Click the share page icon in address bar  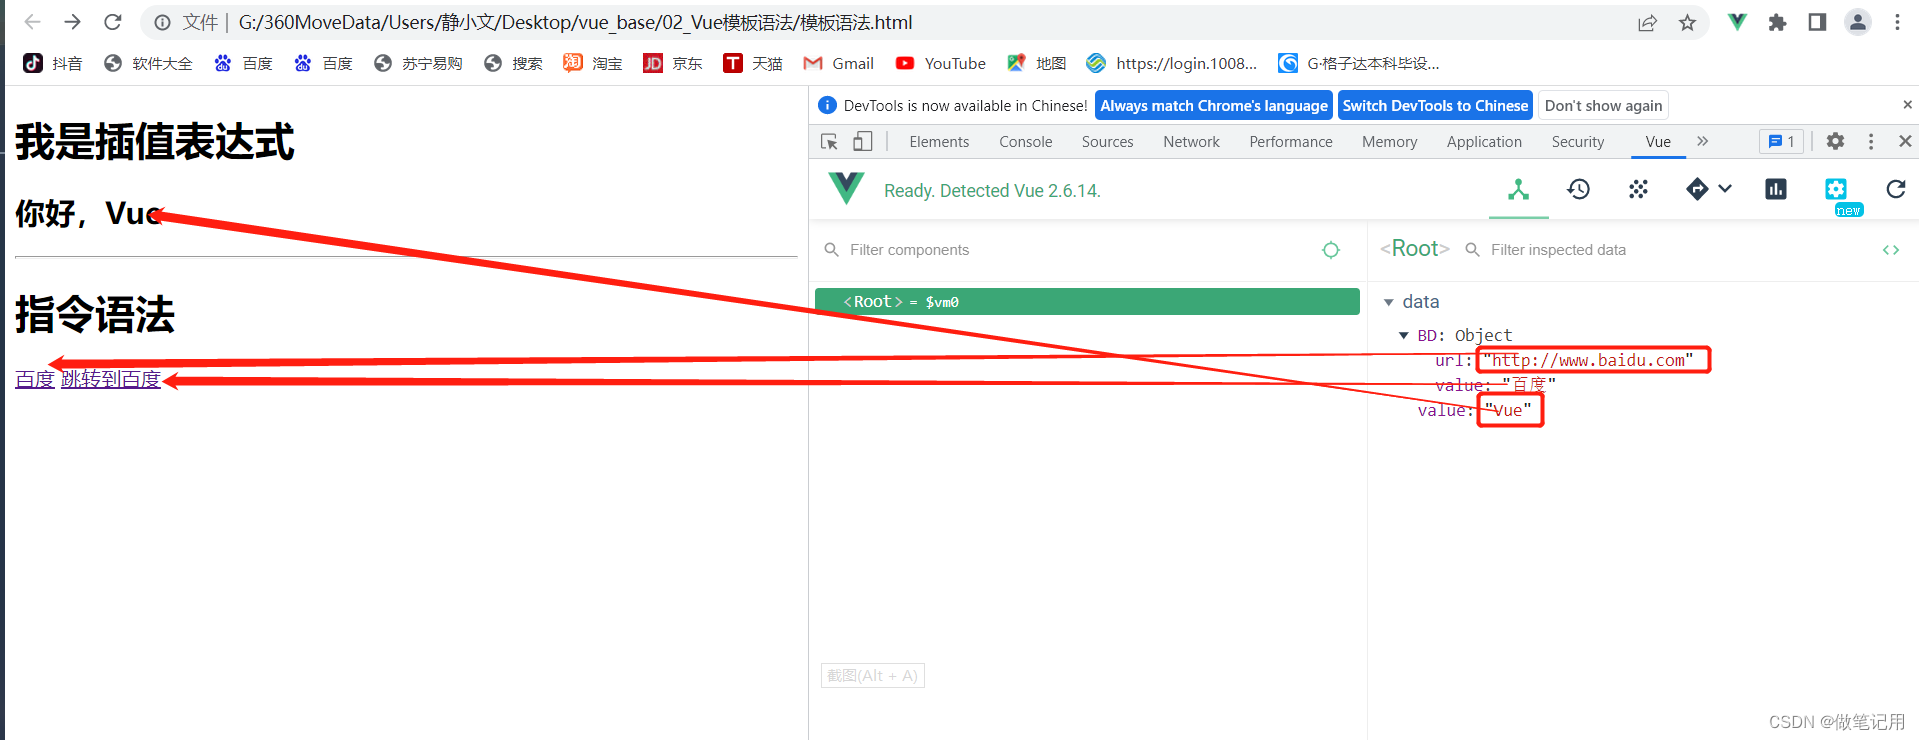tap(1647, 23)
